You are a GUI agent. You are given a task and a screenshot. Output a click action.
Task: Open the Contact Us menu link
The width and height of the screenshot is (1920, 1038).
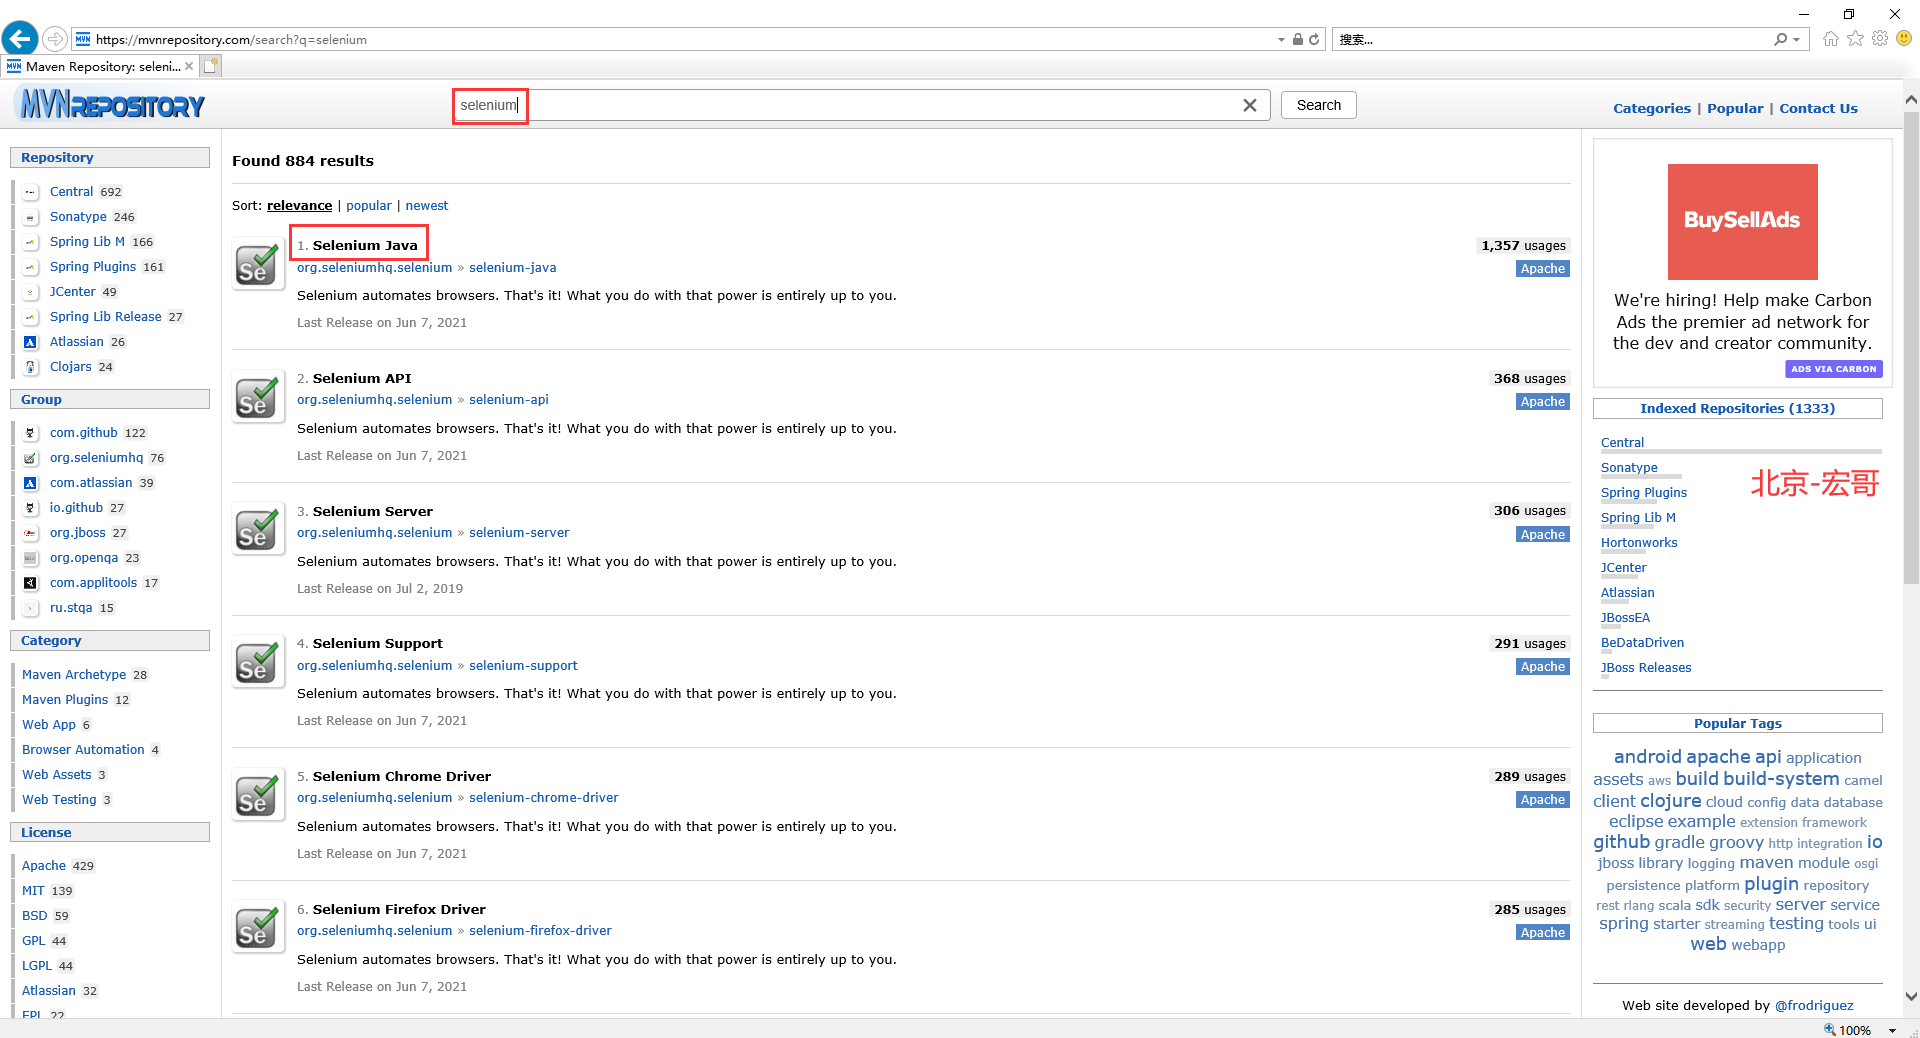tap(1818, 108)
